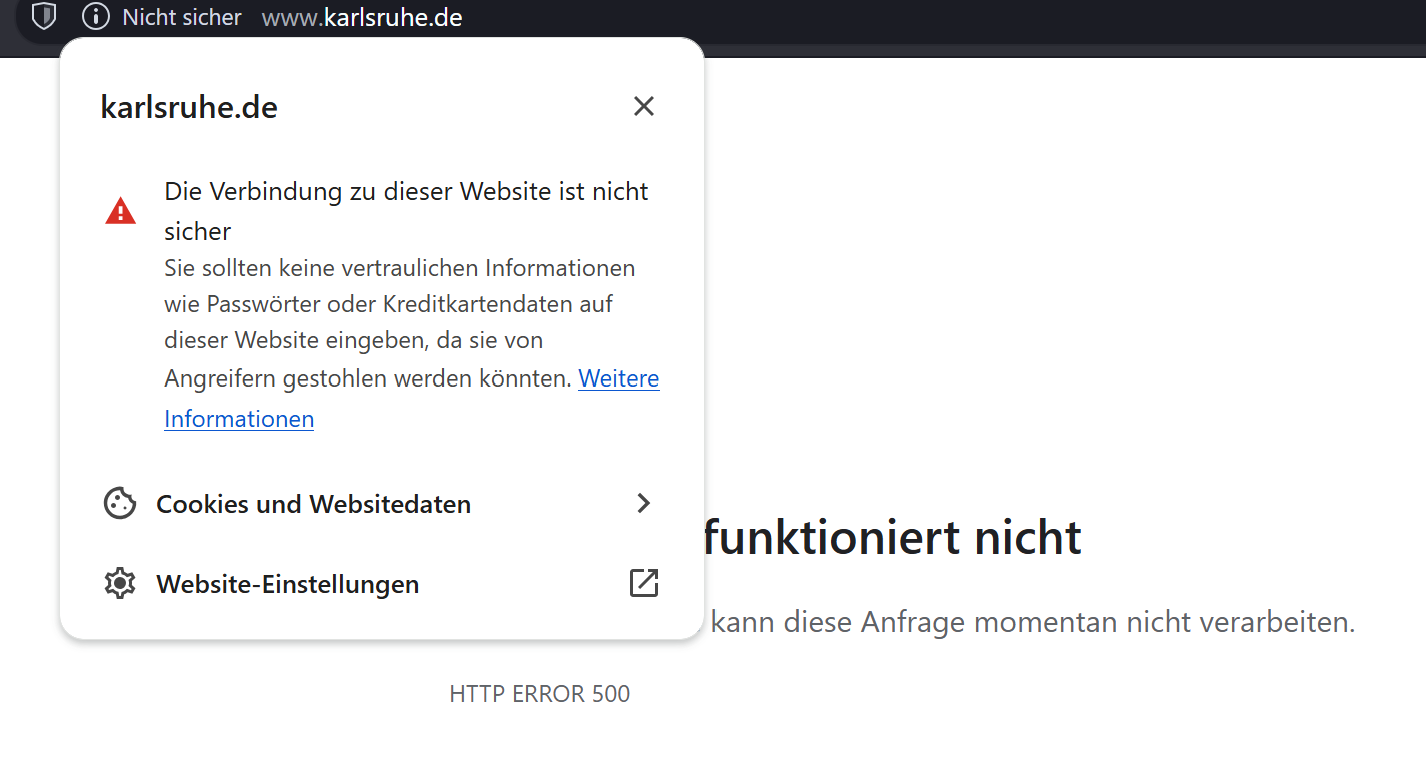Screen dimensions: 1426x764
Task: Click the karlsruhe.de popup title
Action: [x=189, y=107]
